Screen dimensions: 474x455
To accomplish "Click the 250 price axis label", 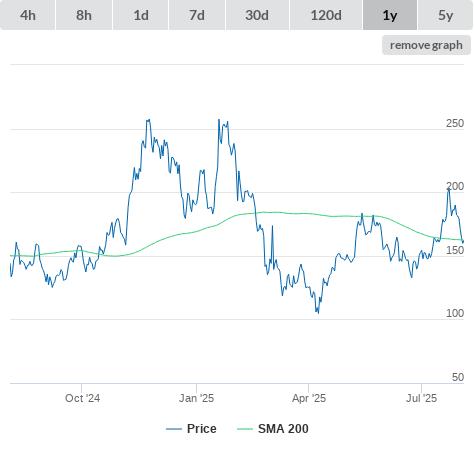I will tap(455, 123).
